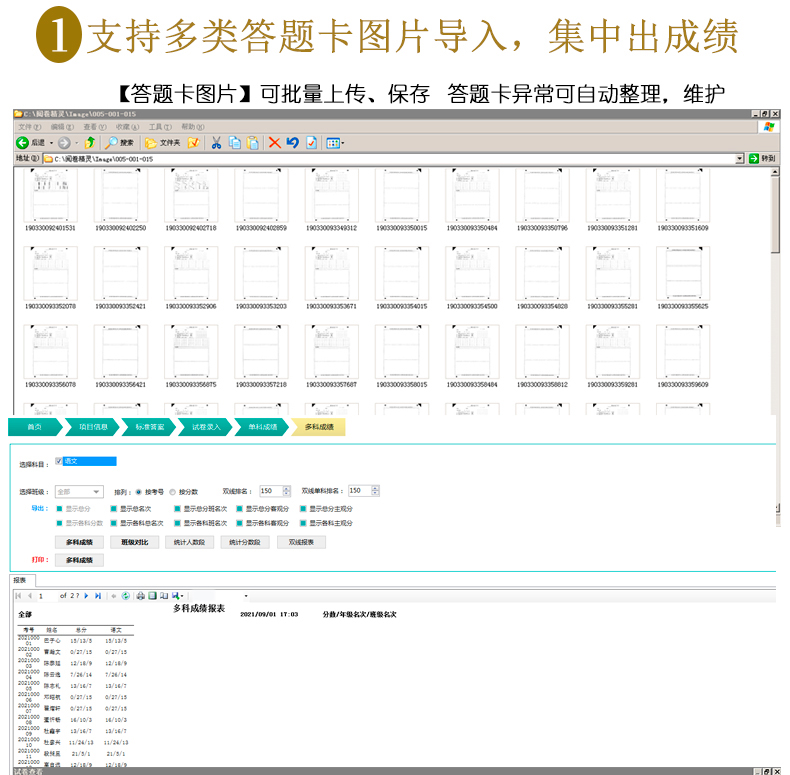The height and width of the screenshot is (775, 790).
Task: Click the Undo arrow icon in toolbar
Action: 292,143
